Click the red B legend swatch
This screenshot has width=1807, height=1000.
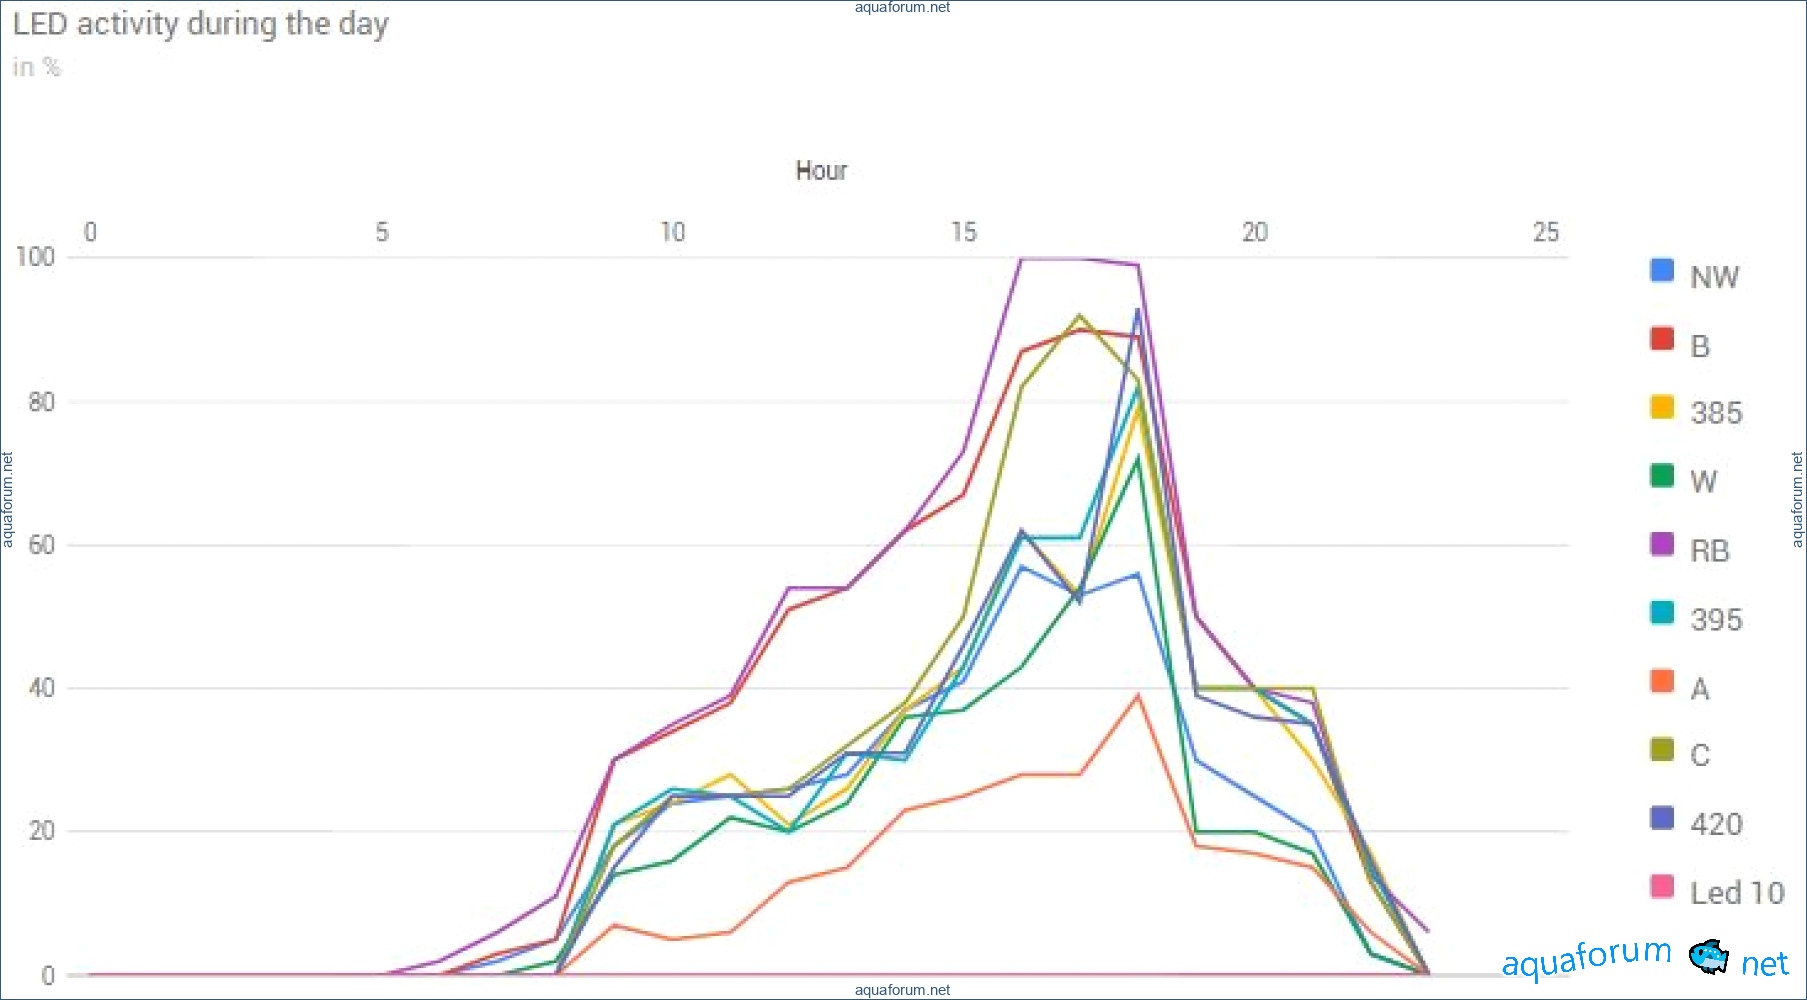[x=1661, y=338]
